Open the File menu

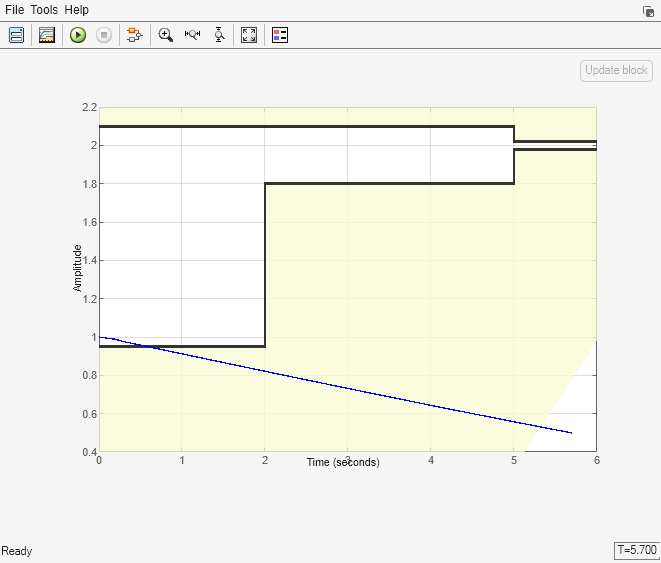coord(14,10)
